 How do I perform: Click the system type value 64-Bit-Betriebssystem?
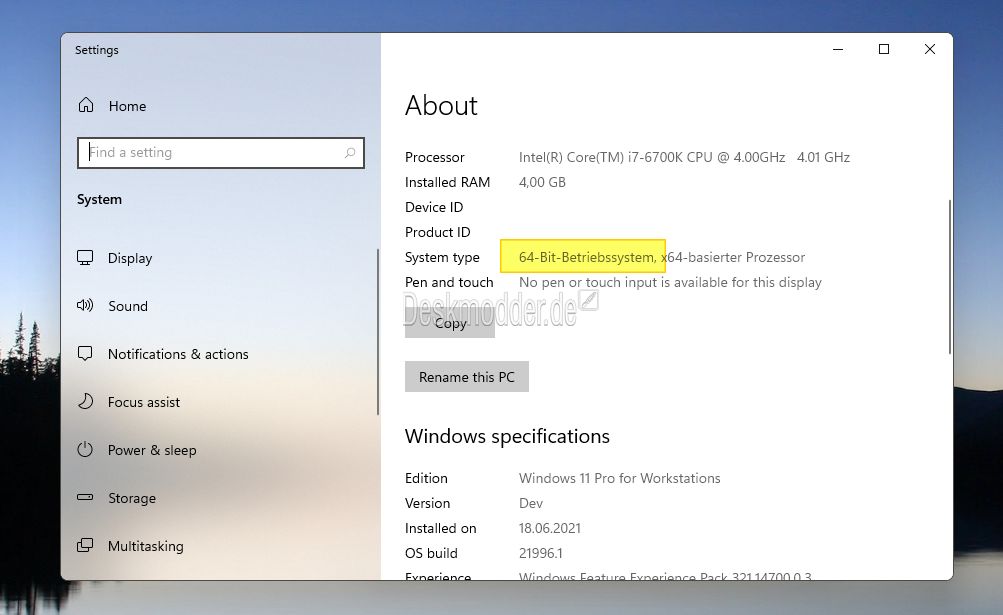click(x=587, y=257)
